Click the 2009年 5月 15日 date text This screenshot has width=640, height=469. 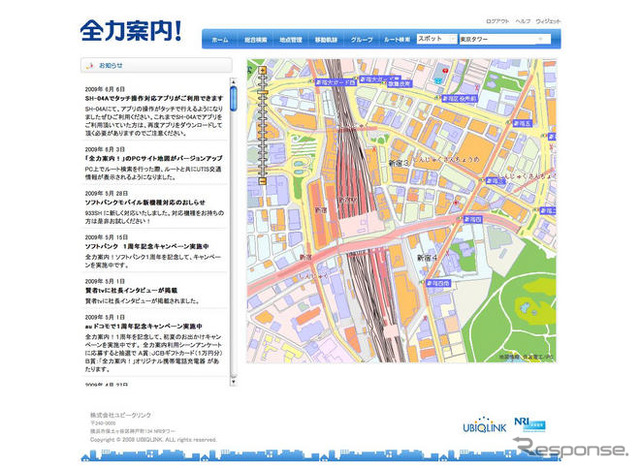pyautogui.click(x=107, y=238)
